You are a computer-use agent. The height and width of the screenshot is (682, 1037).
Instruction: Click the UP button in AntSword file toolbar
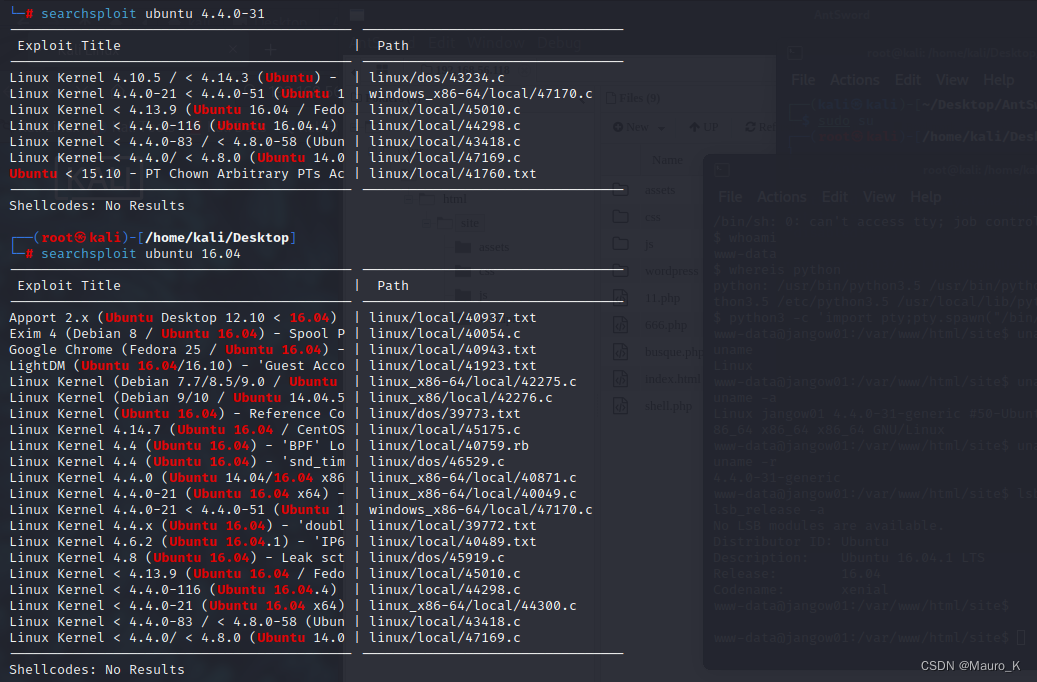pos(704,127)
